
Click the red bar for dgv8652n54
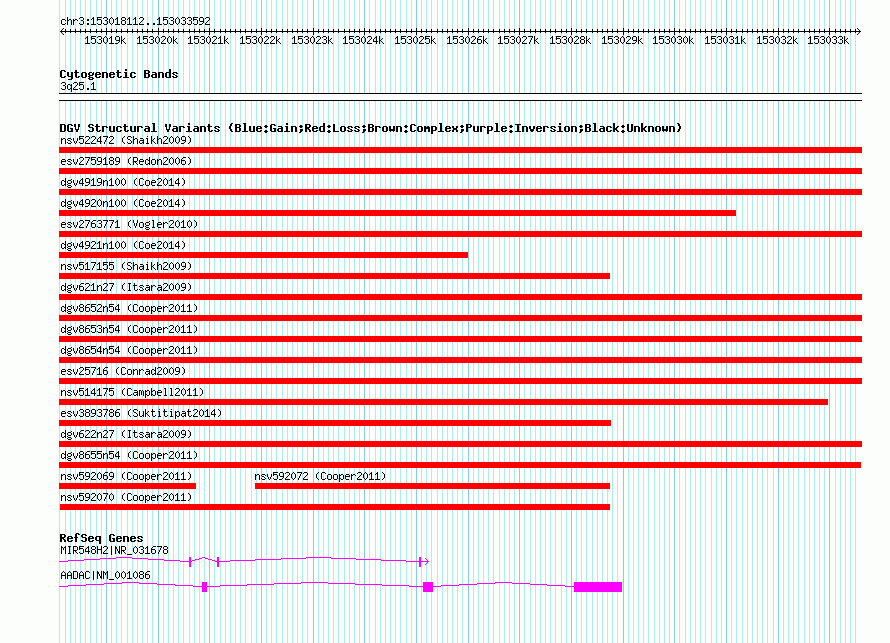pyautogui.click(x=460, y=318)
